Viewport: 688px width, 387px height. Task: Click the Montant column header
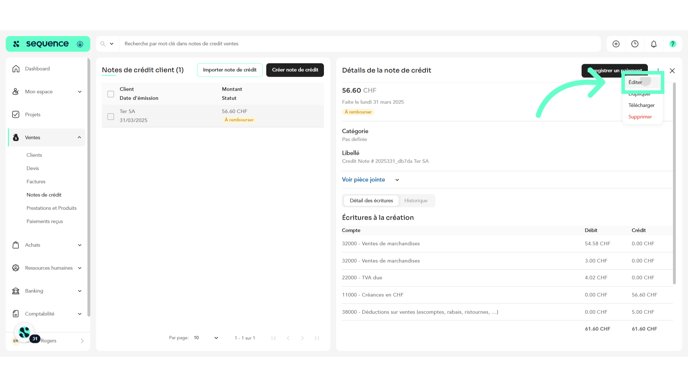pyautogui.click(x=232, y=89)
